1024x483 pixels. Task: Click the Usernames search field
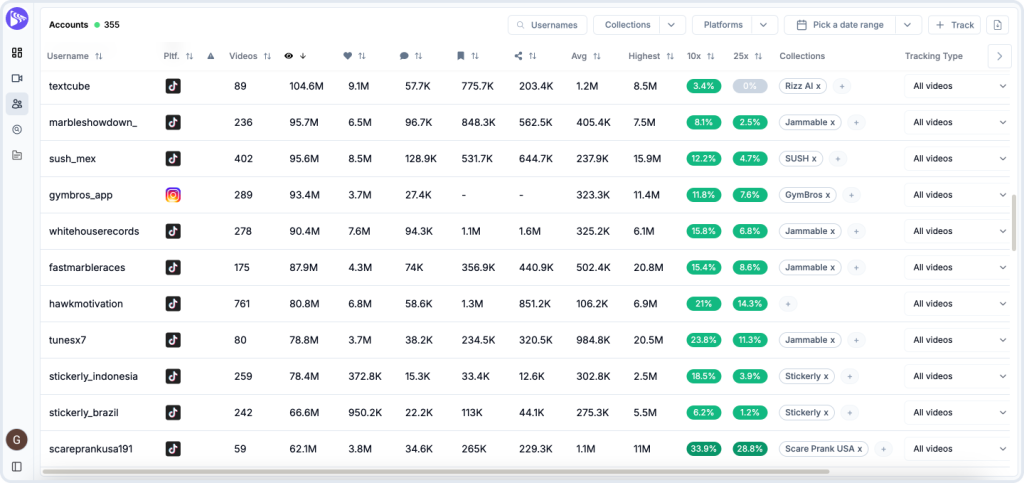547,25
